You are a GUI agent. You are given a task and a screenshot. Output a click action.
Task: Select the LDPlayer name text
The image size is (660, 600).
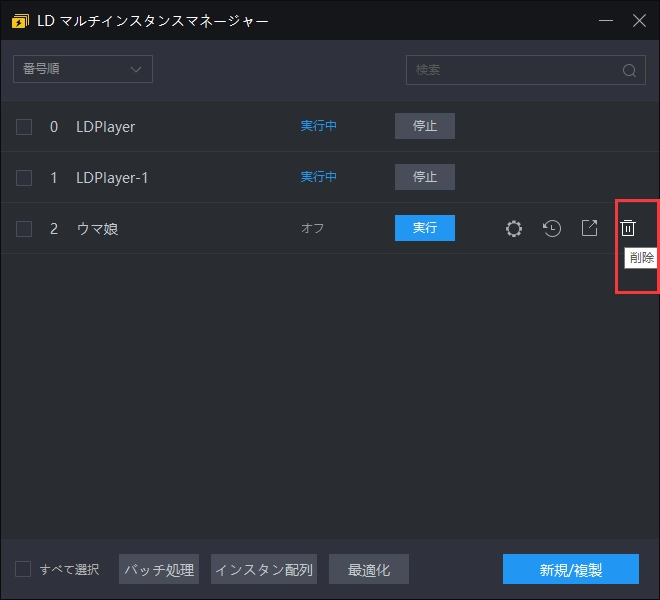coord(105,127)
